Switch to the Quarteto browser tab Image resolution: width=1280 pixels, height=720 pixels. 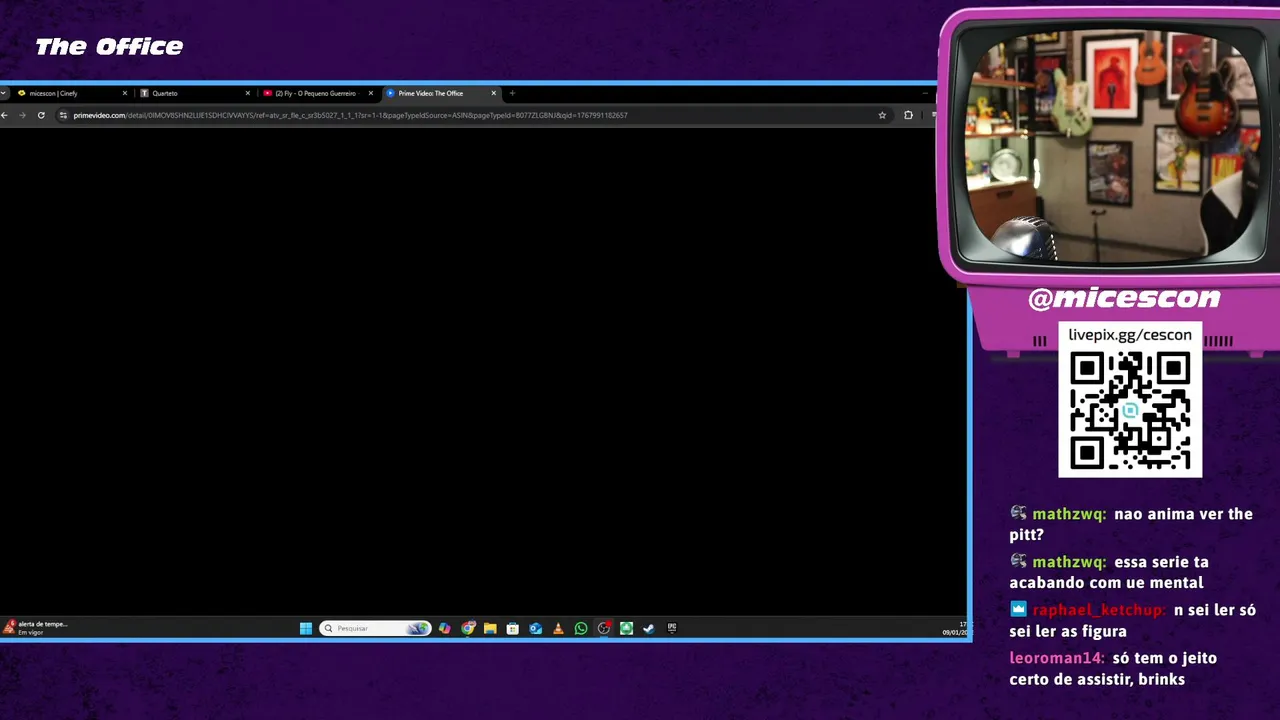(x=195, y=93)
